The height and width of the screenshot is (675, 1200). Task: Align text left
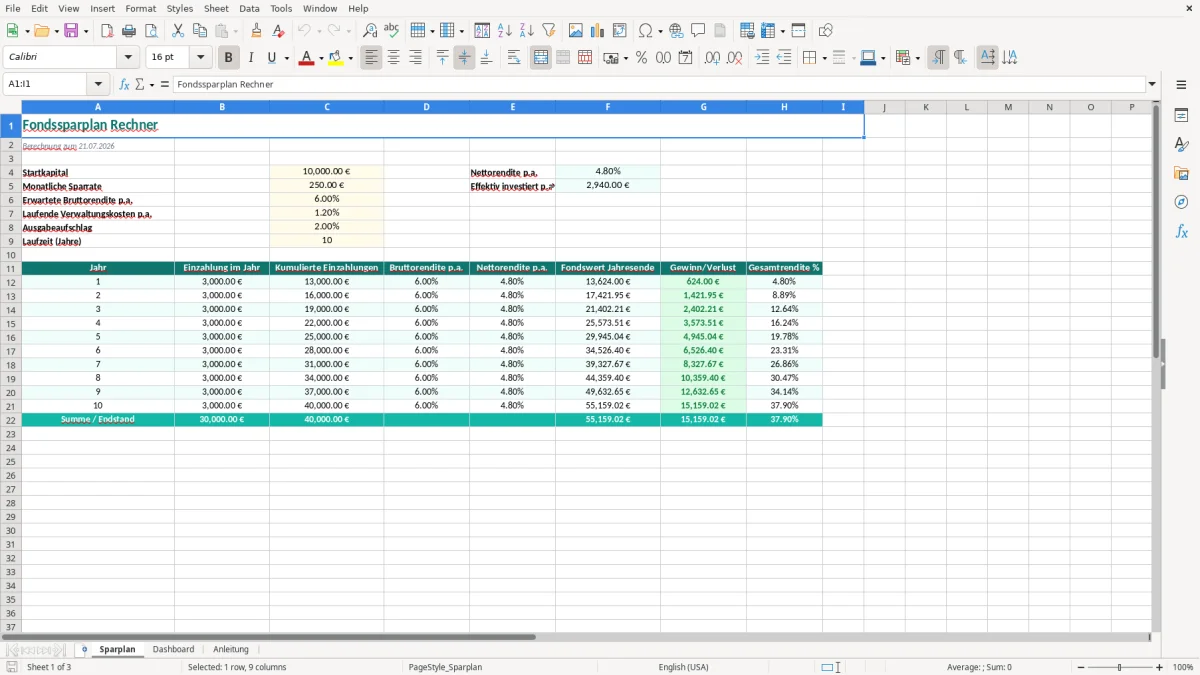[x=372, y=58]
